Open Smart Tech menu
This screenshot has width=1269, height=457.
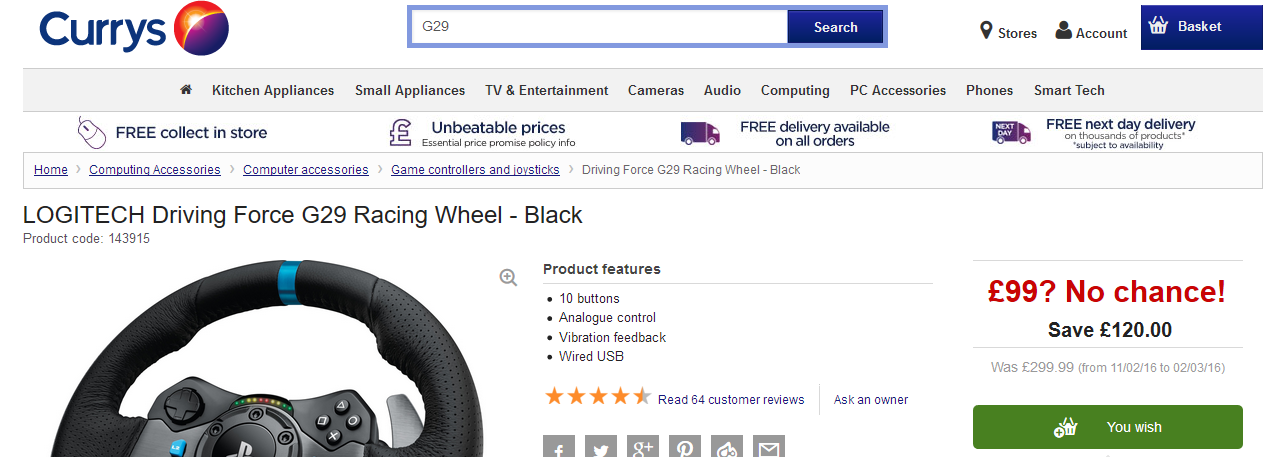tap(1069, 90)
